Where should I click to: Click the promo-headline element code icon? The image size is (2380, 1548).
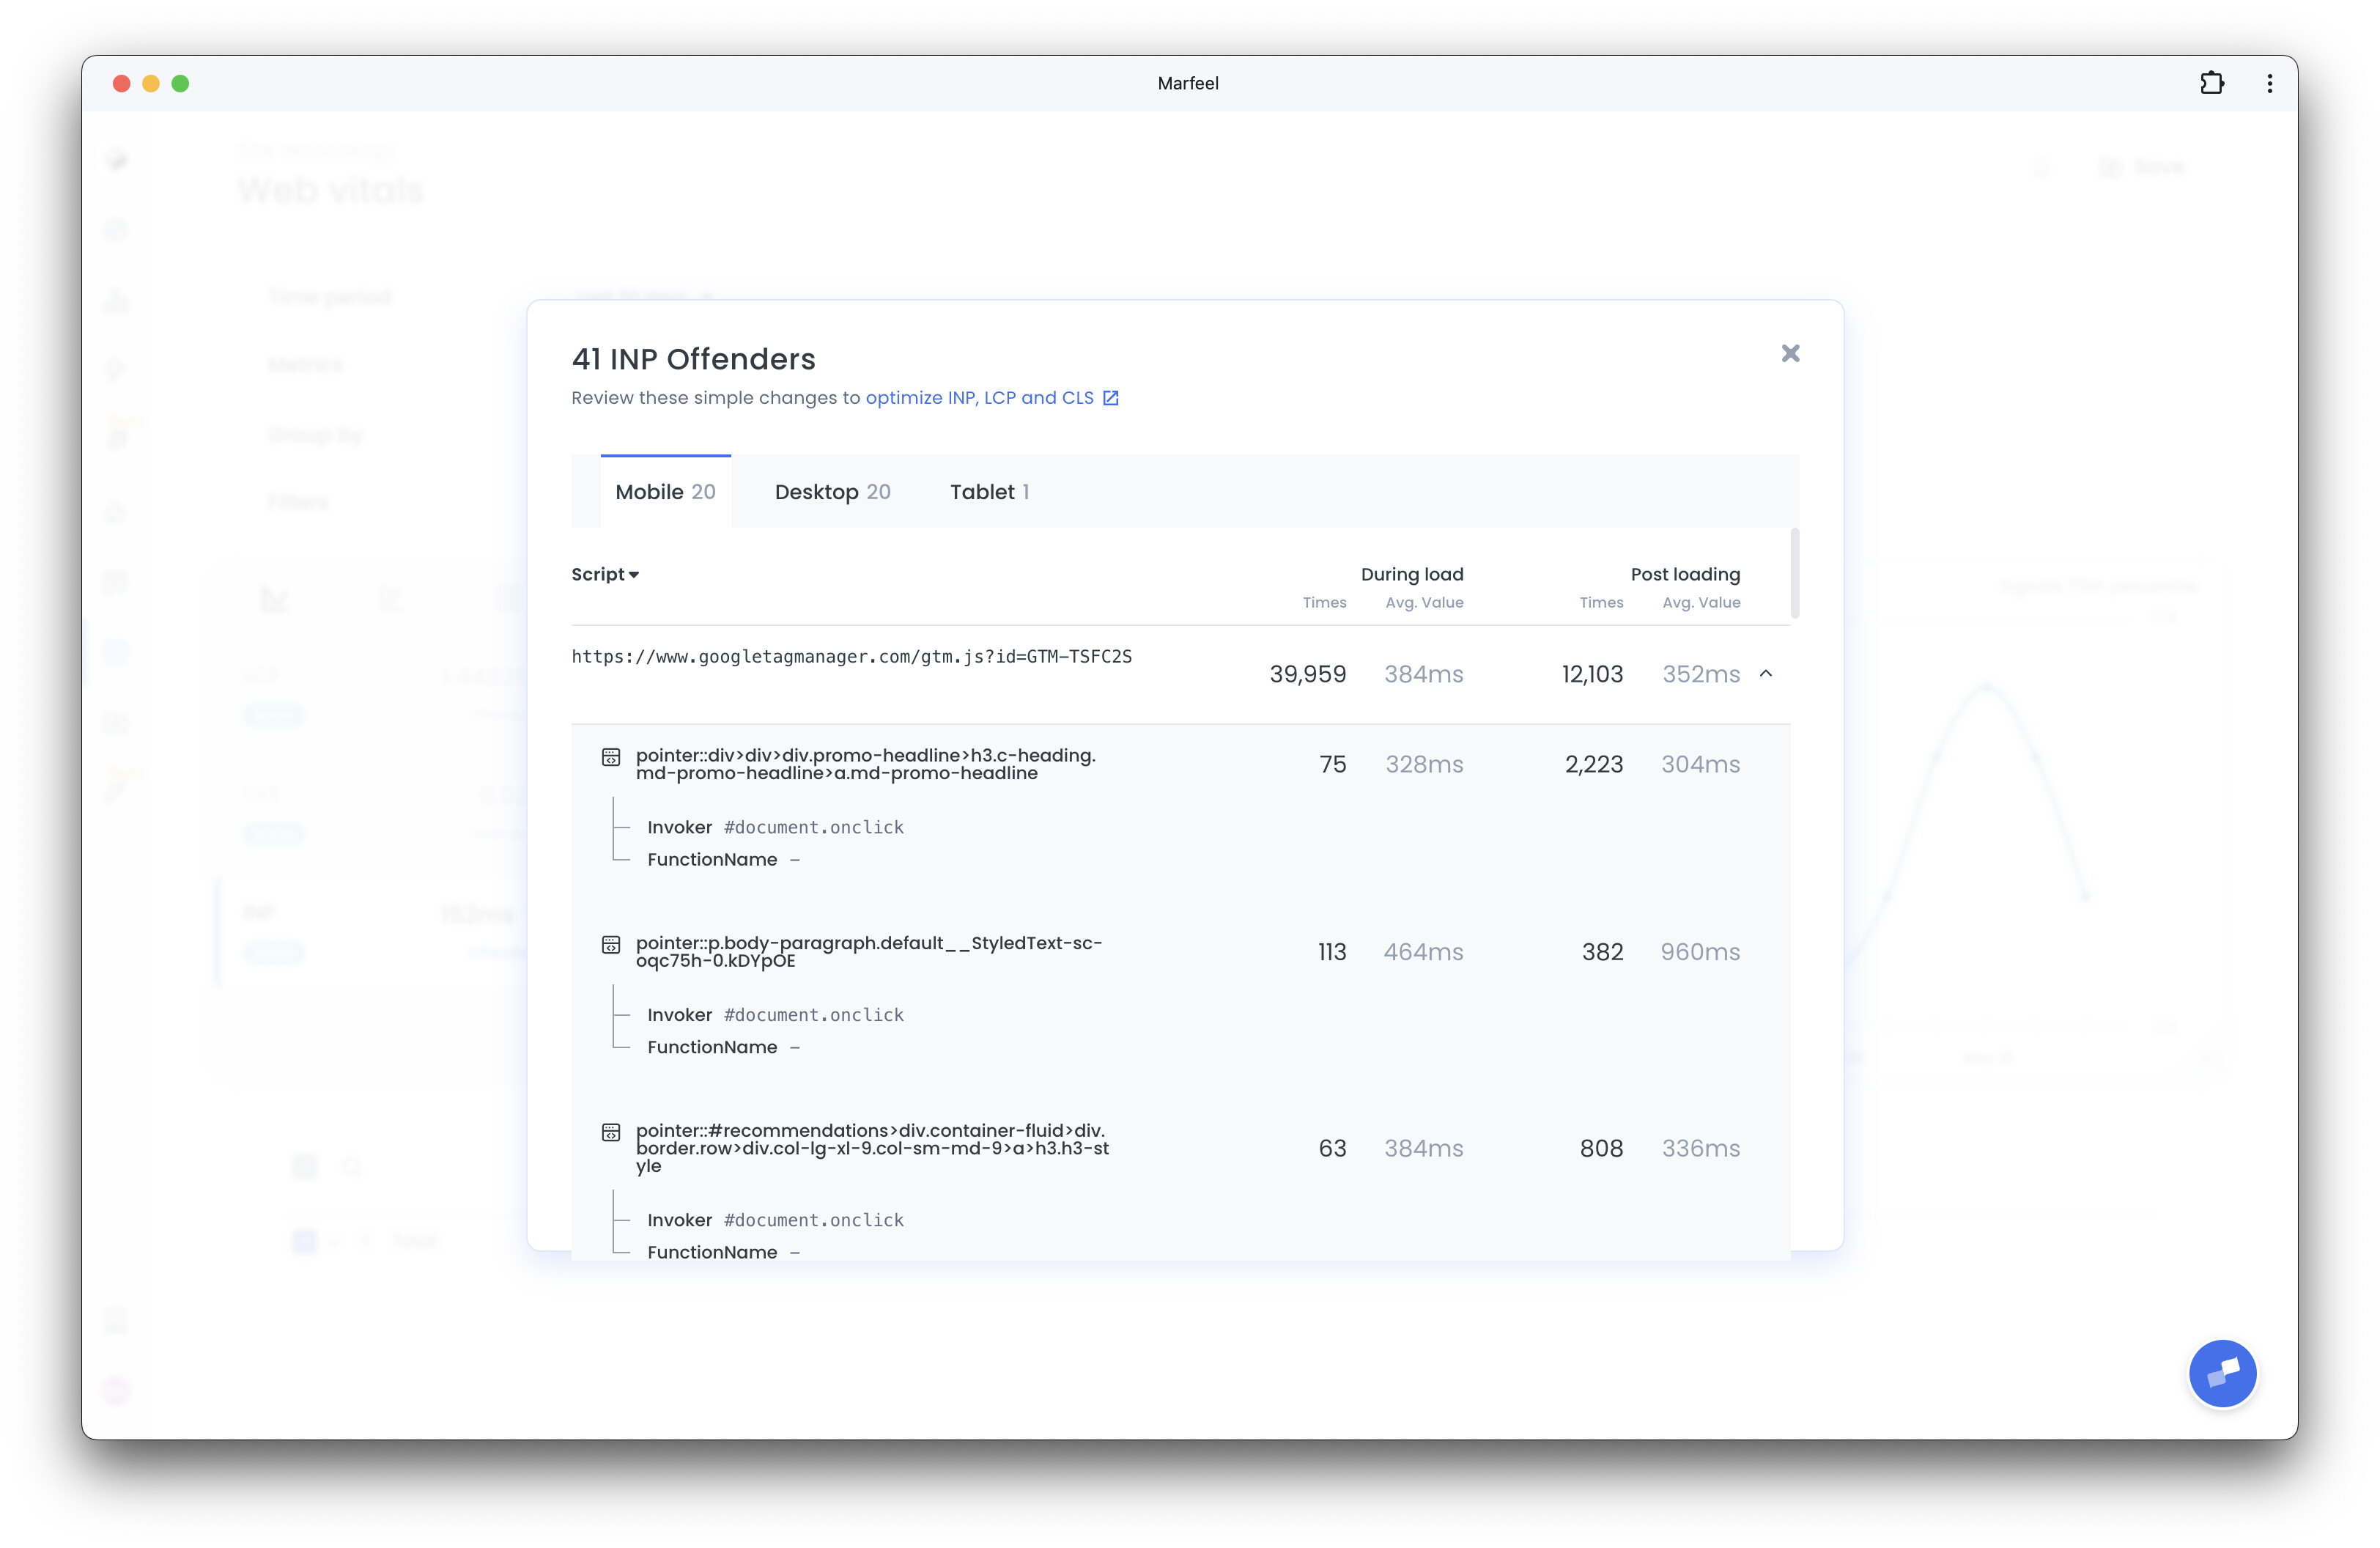pos(611,757)
